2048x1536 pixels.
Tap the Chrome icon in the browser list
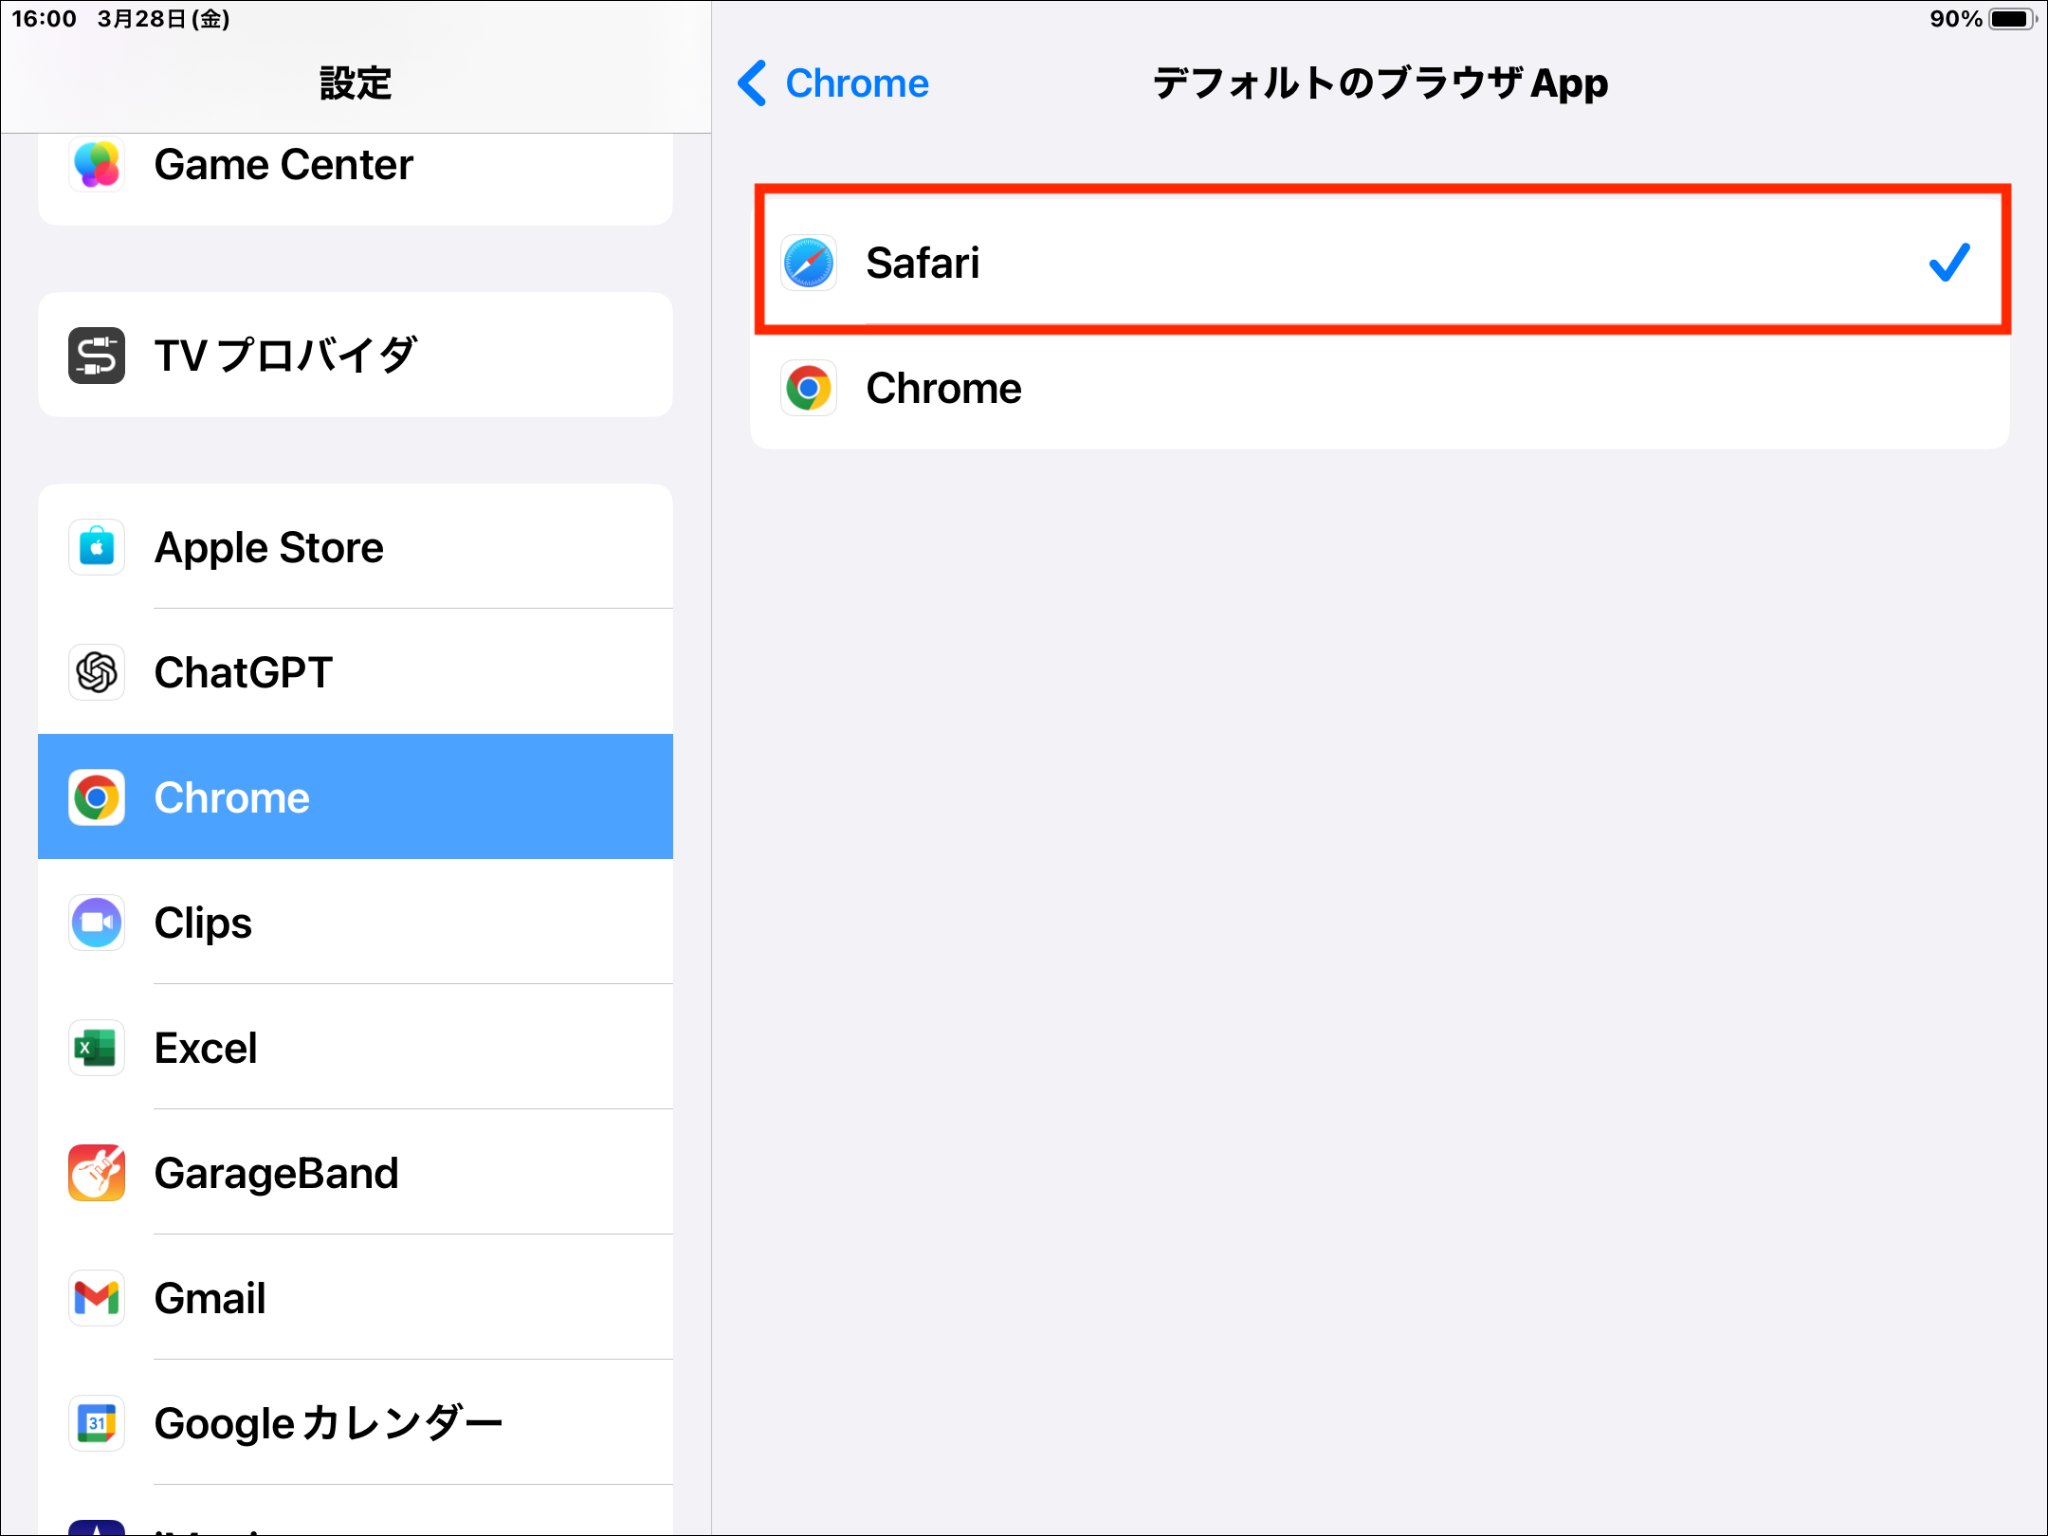[x=808, y=388]
